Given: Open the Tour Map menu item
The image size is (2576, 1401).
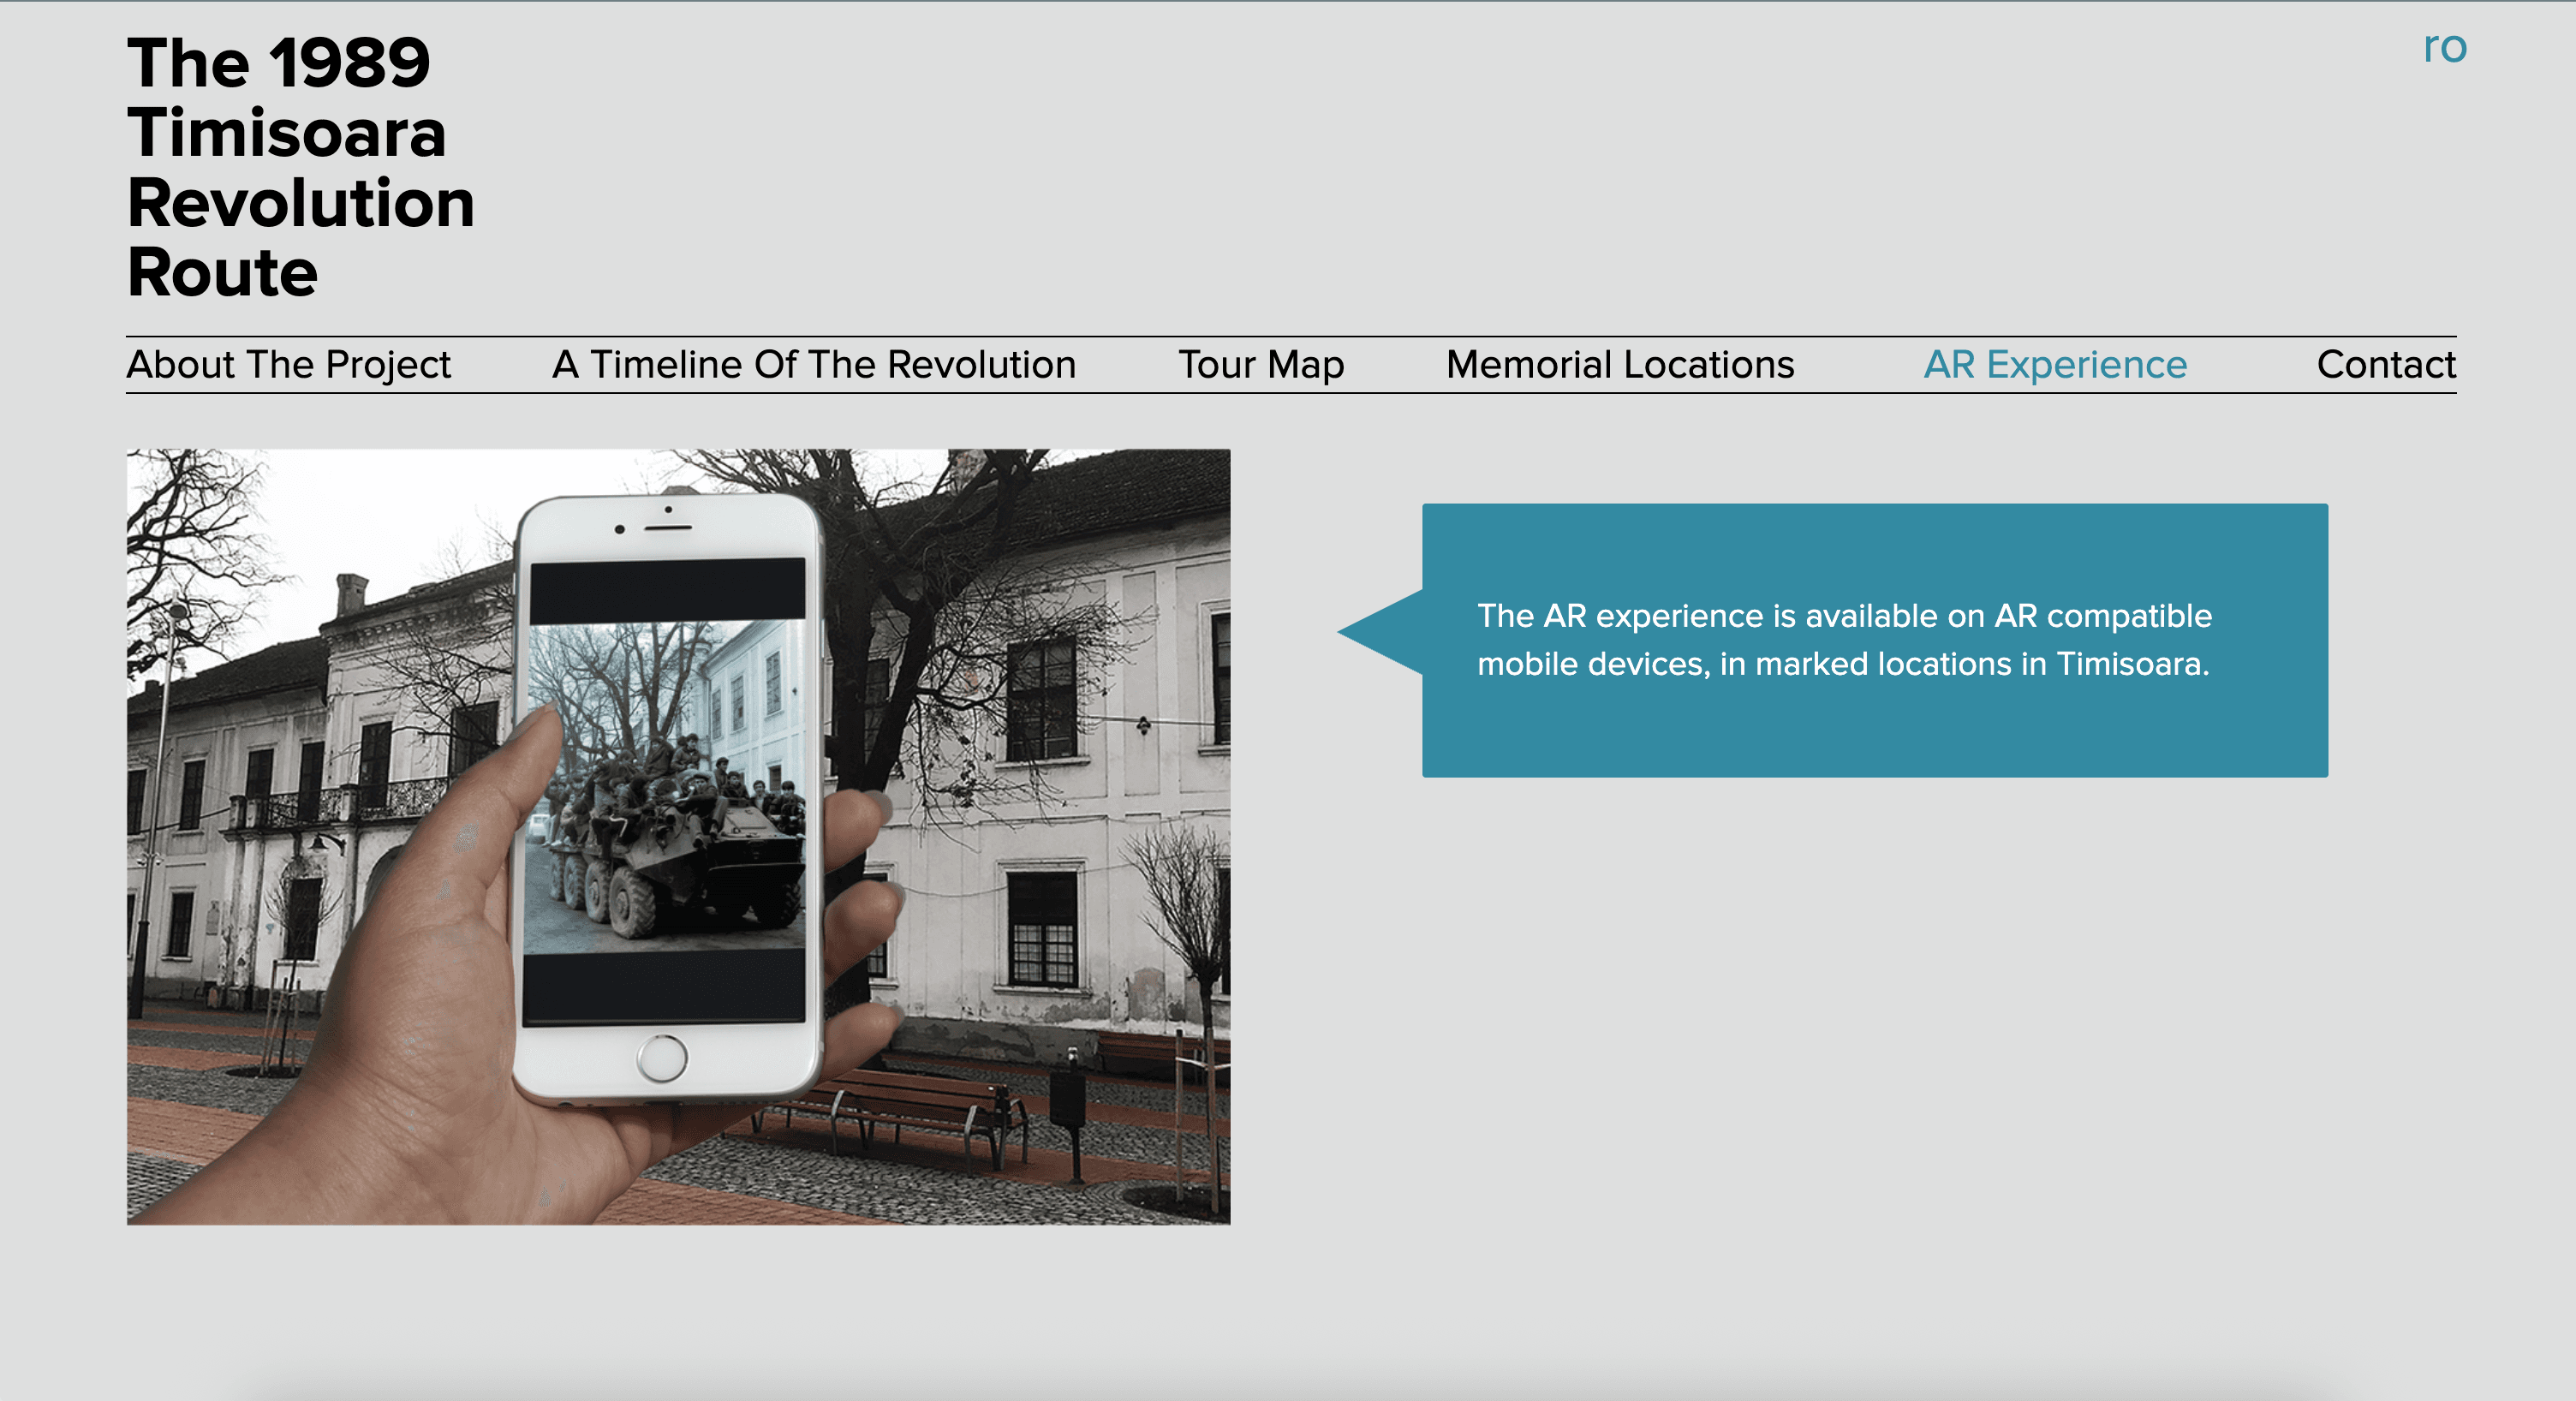Looking at the screenshot, I should coord(1260,365).
